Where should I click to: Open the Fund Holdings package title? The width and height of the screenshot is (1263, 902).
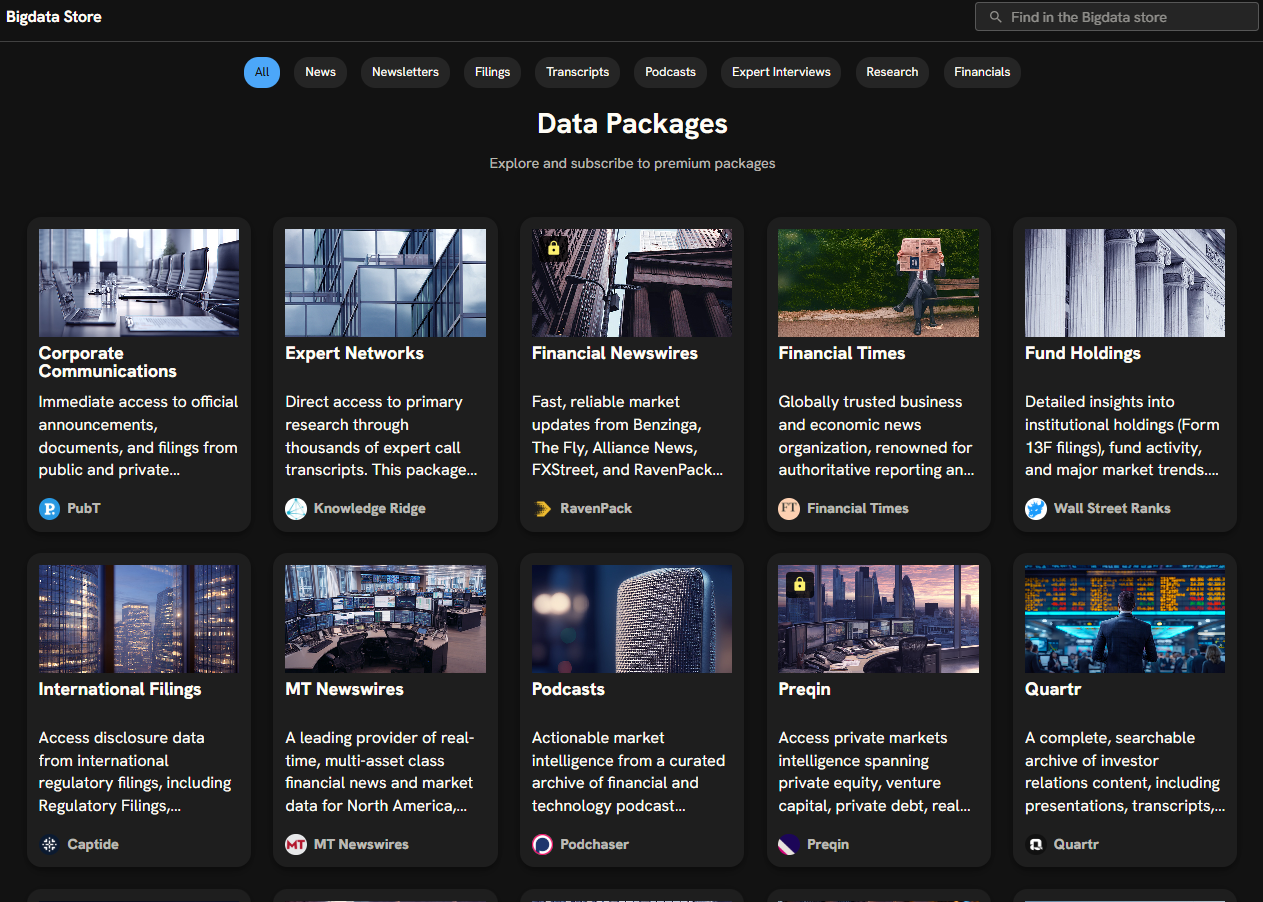(1083, 353)
